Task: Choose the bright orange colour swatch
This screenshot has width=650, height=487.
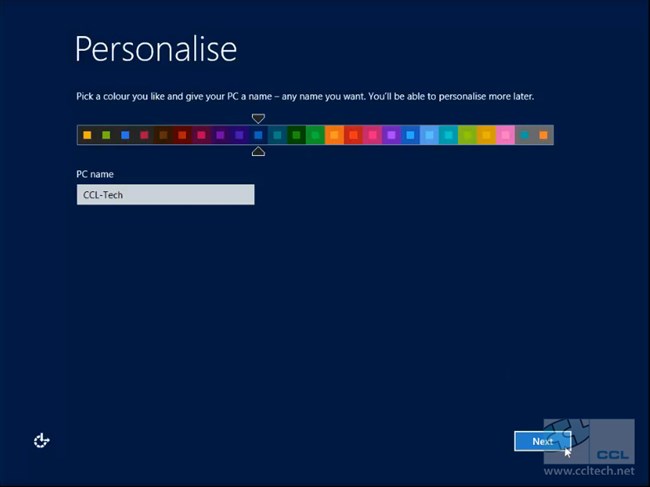Action: click(335, 135)
